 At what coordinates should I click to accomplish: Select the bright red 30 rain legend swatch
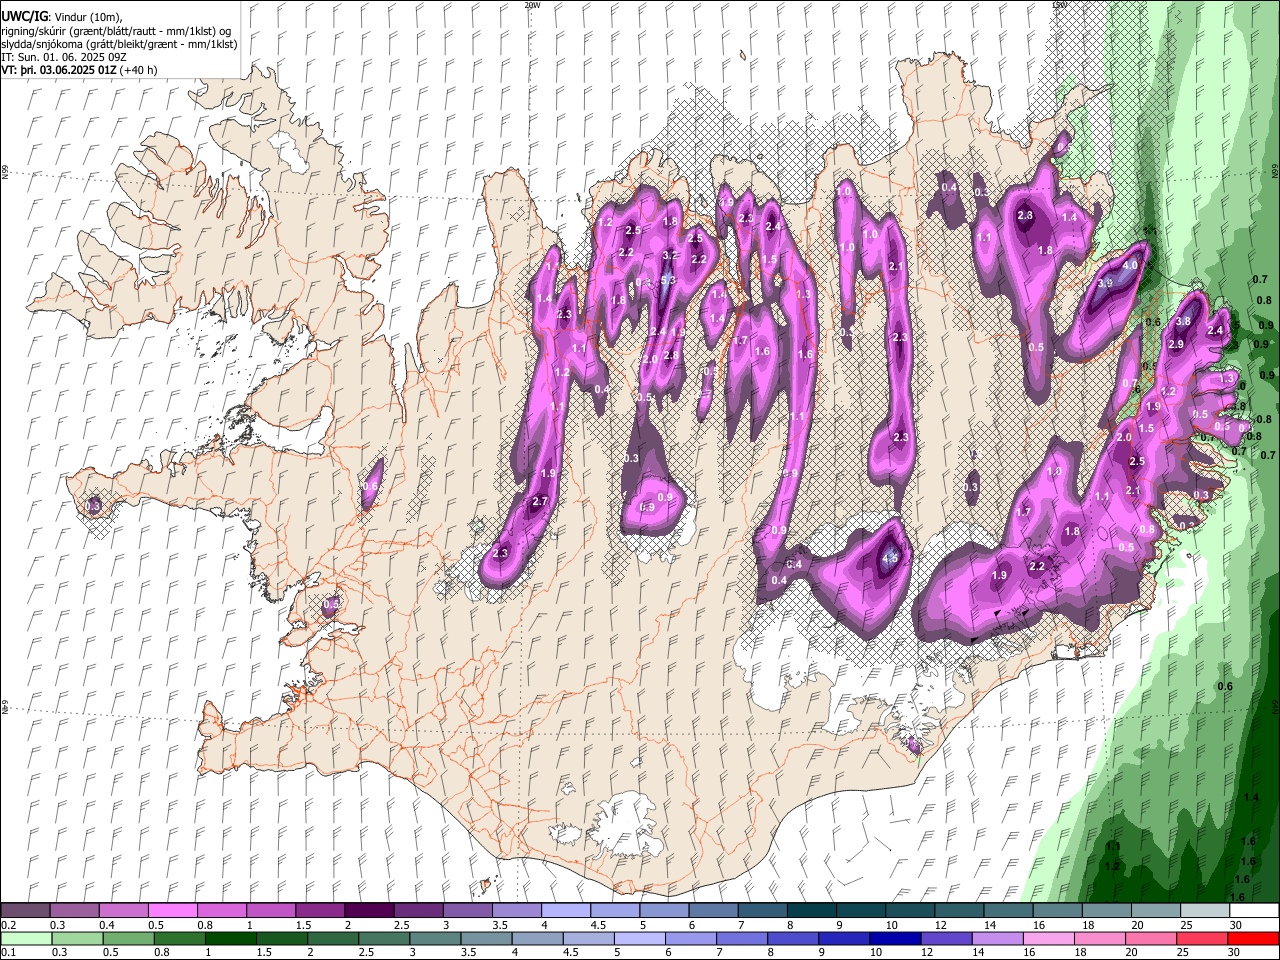1254,939
